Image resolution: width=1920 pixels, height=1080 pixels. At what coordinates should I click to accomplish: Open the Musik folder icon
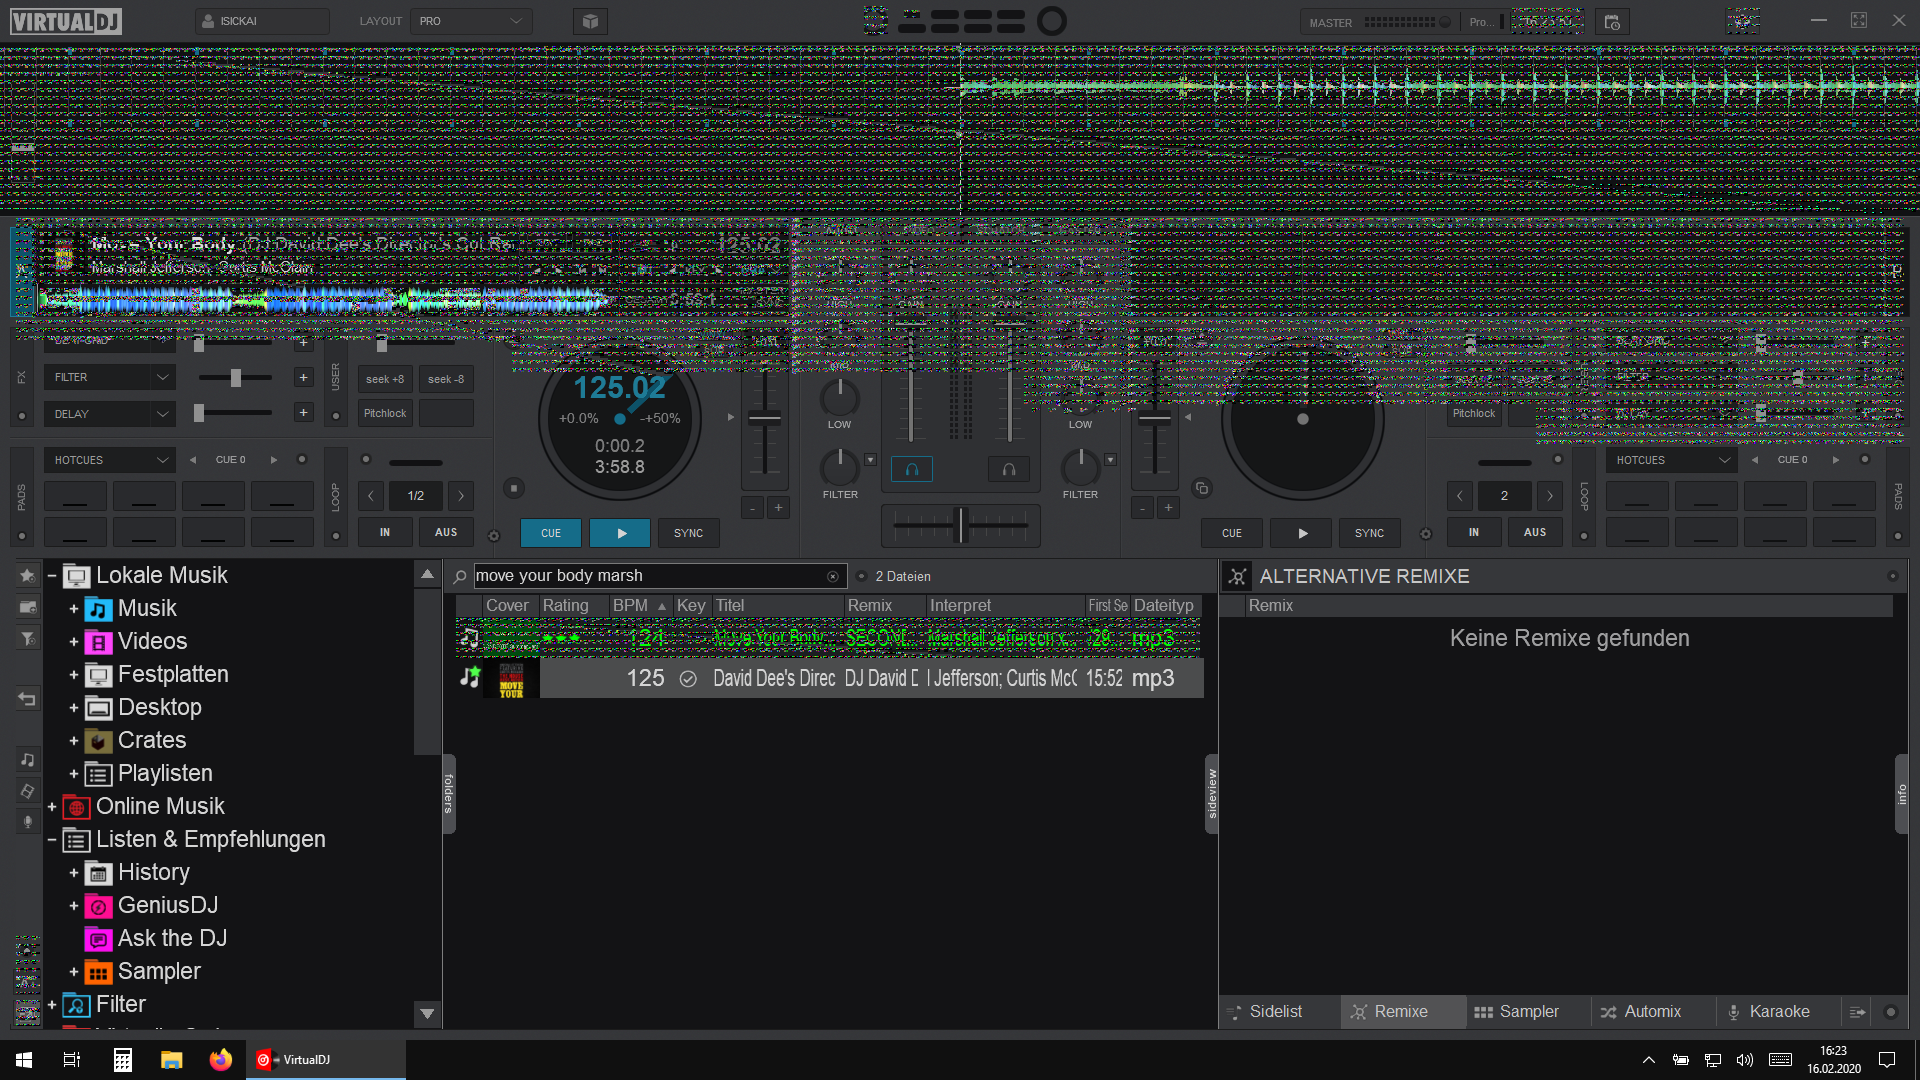tap(98, 609)
